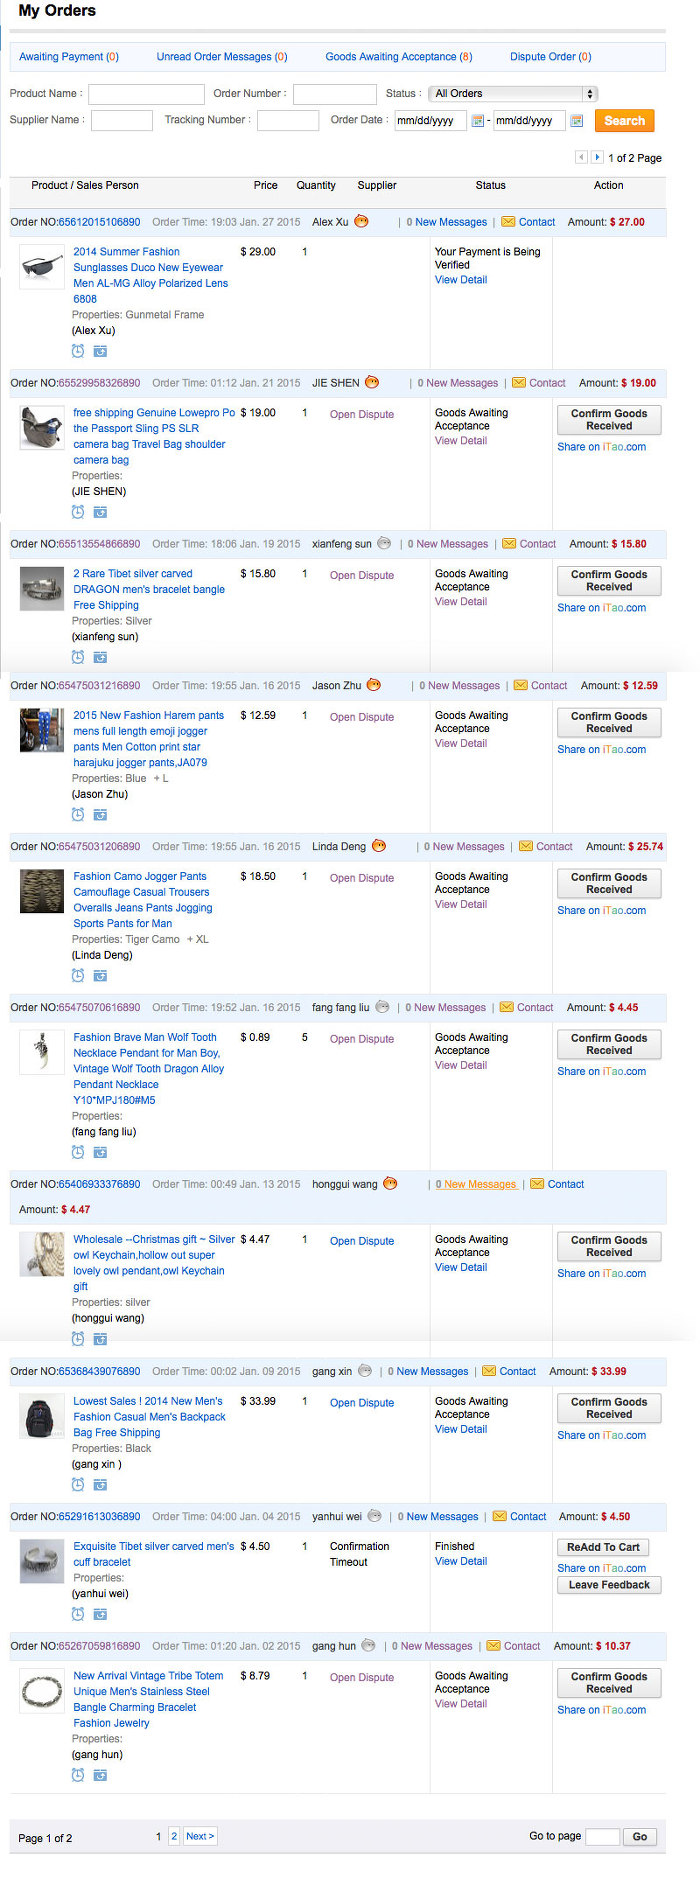Viewport: 700px width, 1899px height.
Task: Click the clock icon under the Harem pants order
Action: (78, 815)
